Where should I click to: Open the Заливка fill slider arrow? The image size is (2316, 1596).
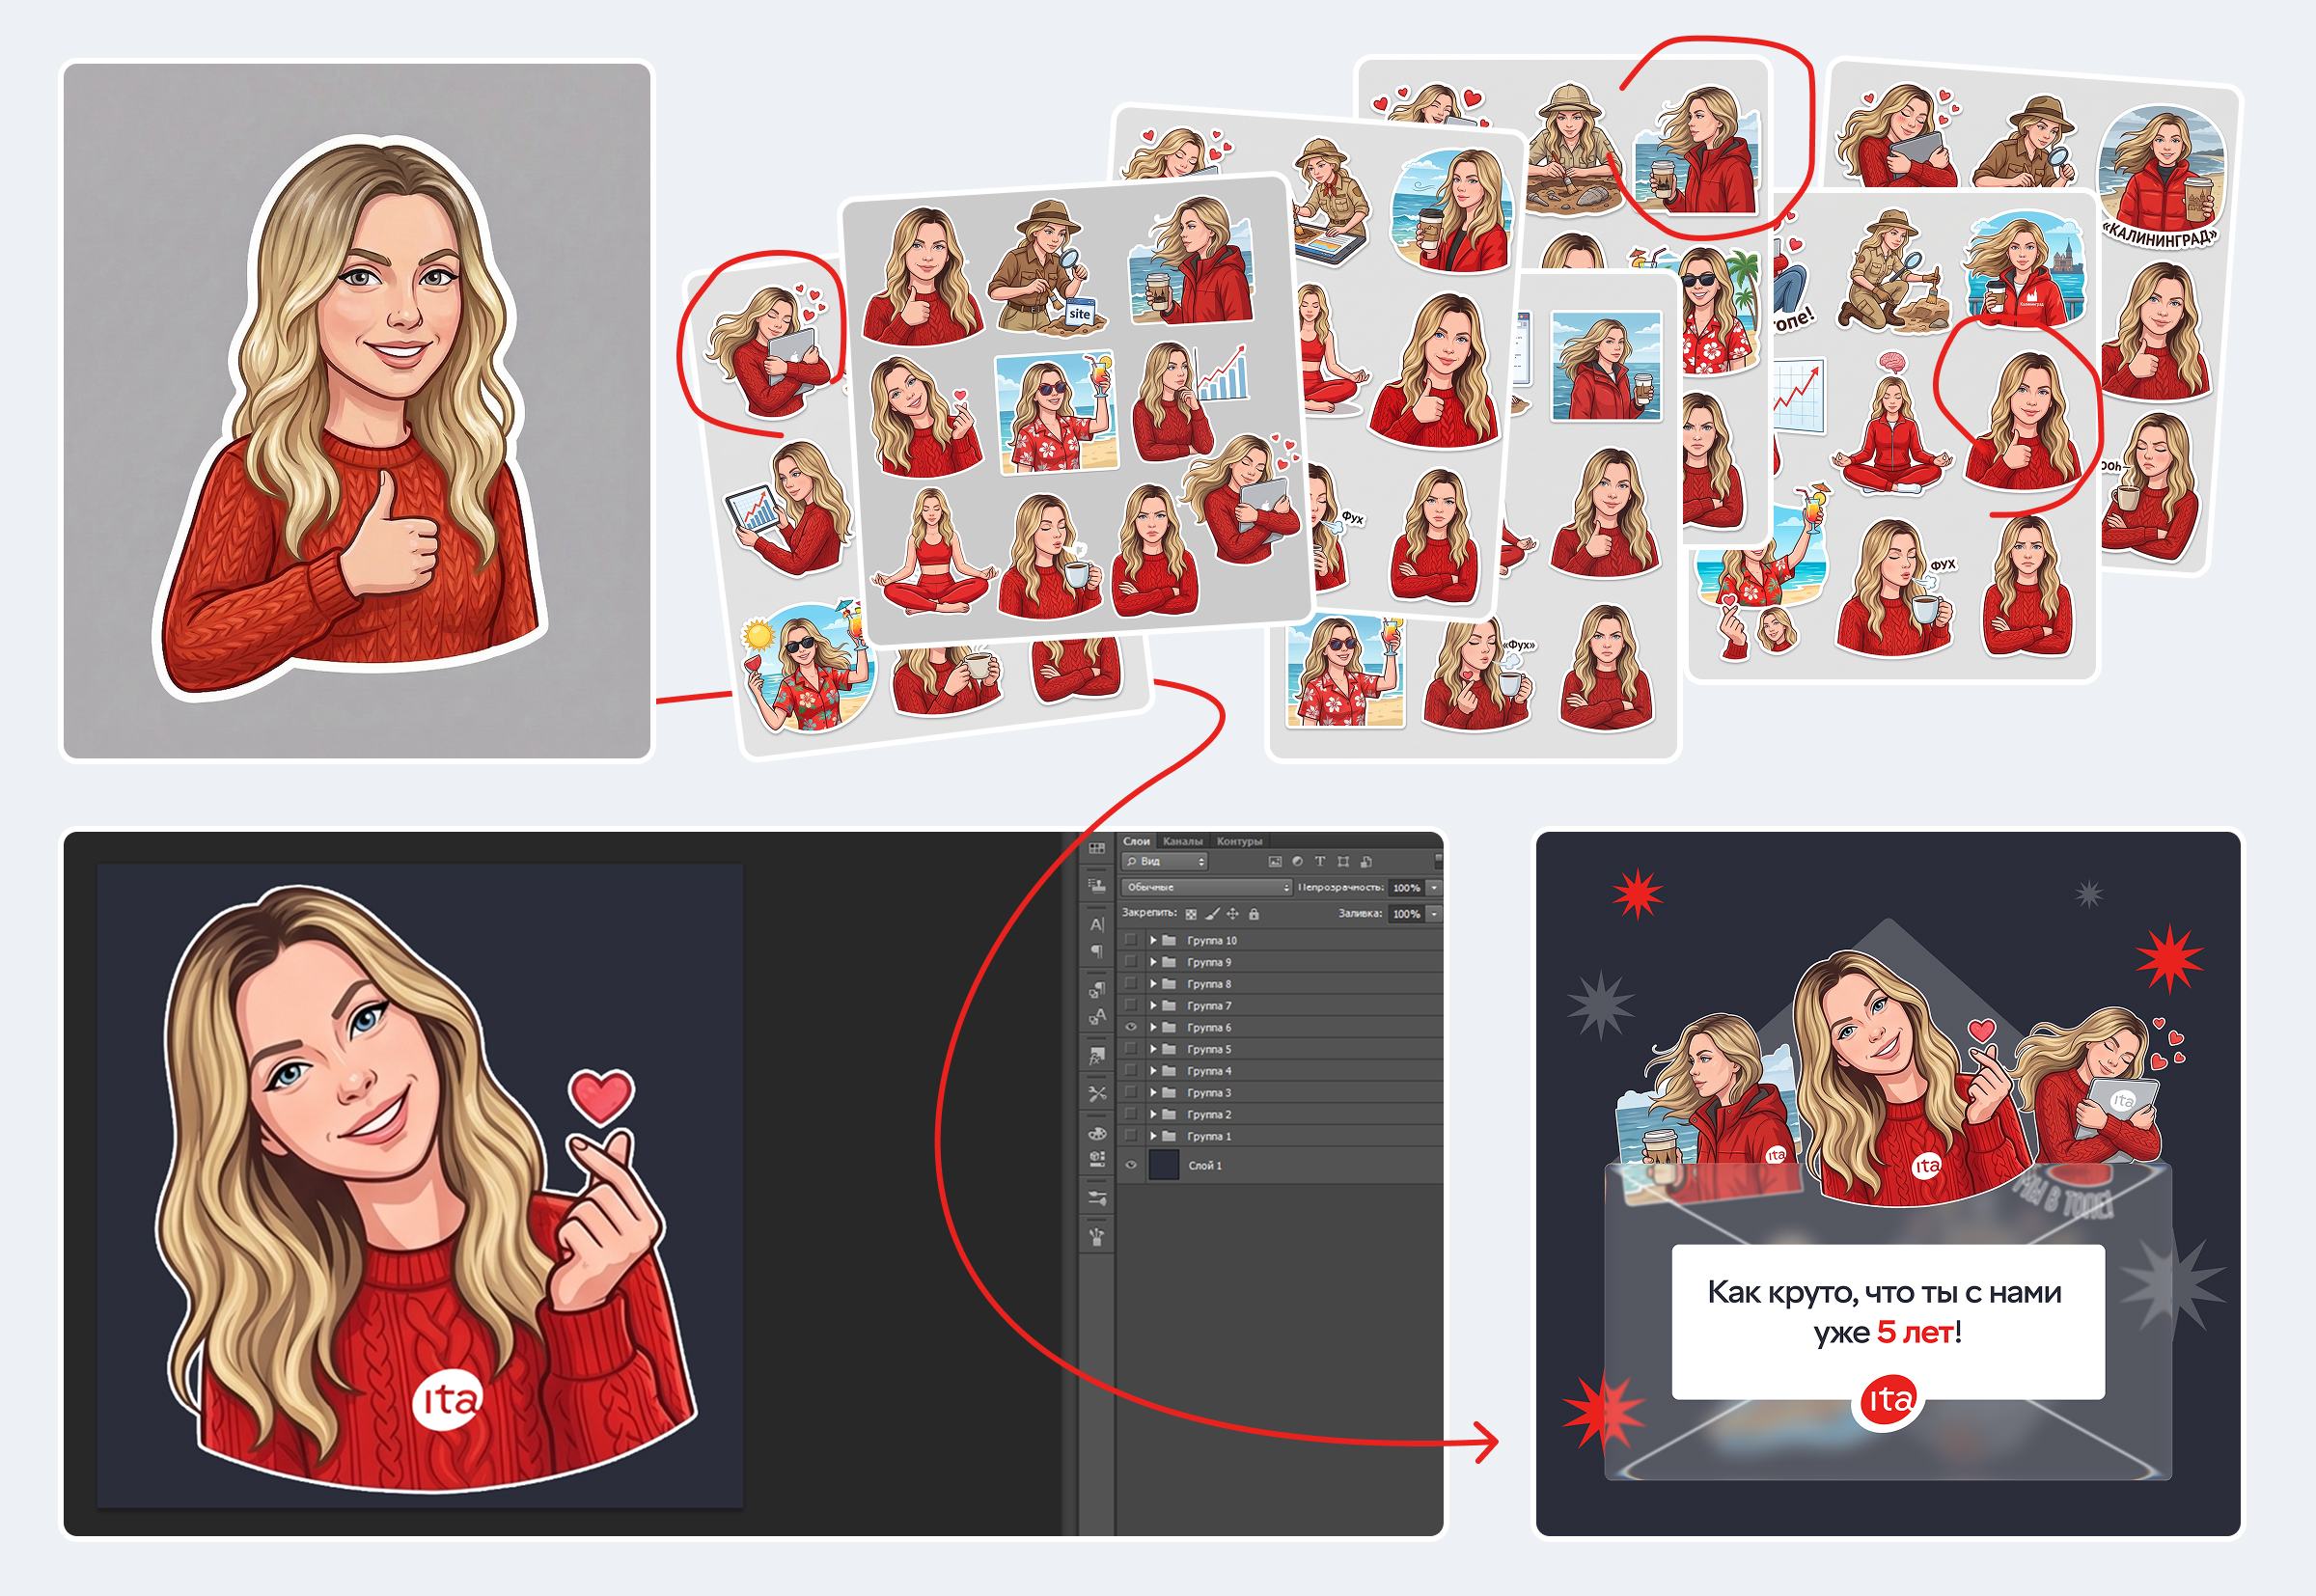click(x=1434, y=914)
